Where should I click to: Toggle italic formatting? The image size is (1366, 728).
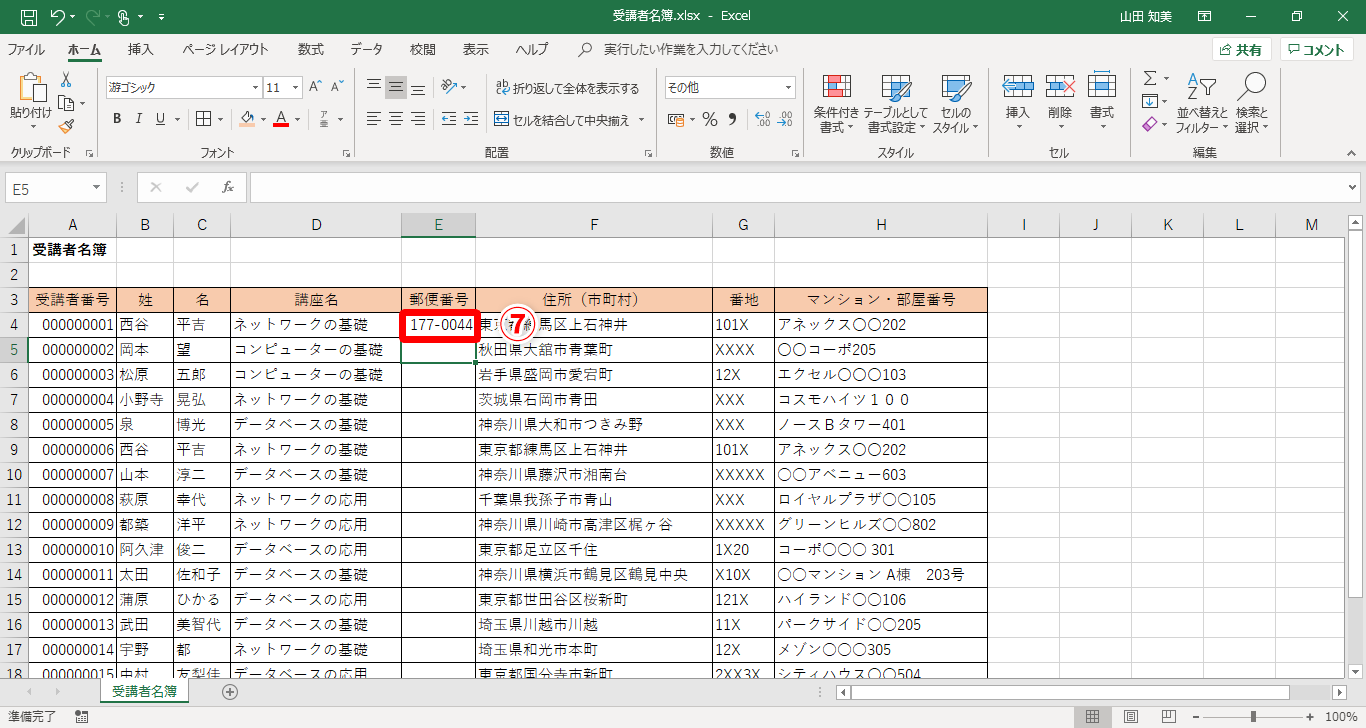pyautogui.click(x=139, y=119)
